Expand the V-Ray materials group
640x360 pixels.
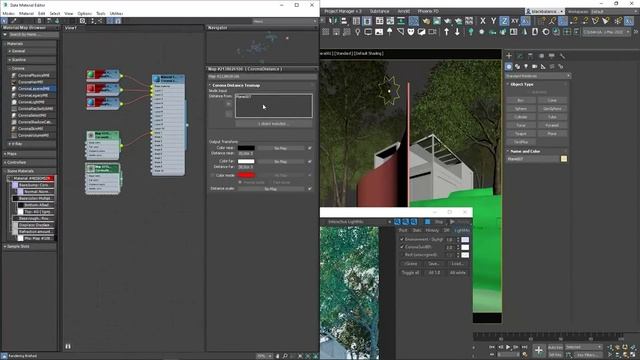click(x=10, y=144)
